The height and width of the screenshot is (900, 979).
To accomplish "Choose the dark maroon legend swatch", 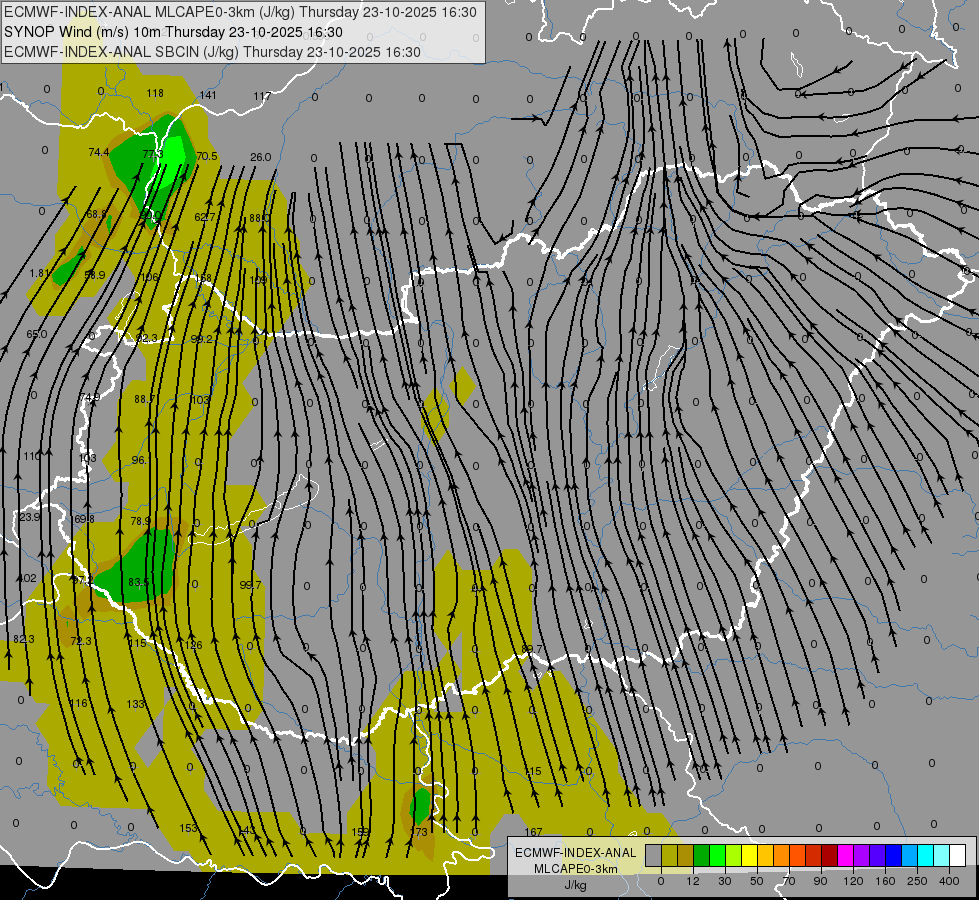I will click(x=830, y=855).
